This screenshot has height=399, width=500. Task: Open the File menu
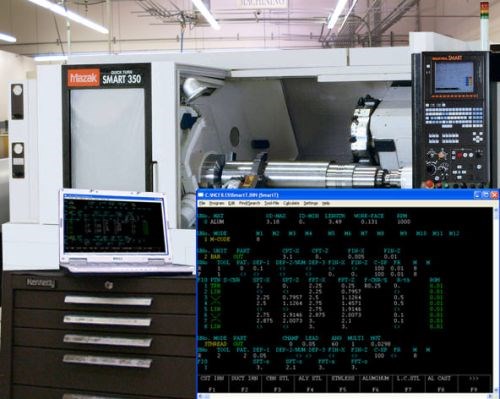(x=202, y=203)
